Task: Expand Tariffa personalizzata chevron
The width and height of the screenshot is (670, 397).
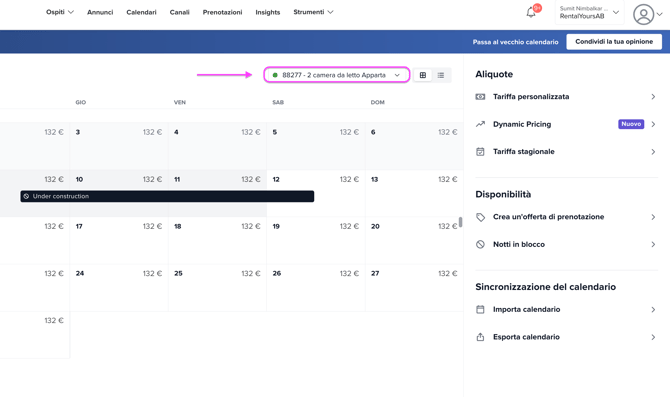Action: click(x=653, y=97)
